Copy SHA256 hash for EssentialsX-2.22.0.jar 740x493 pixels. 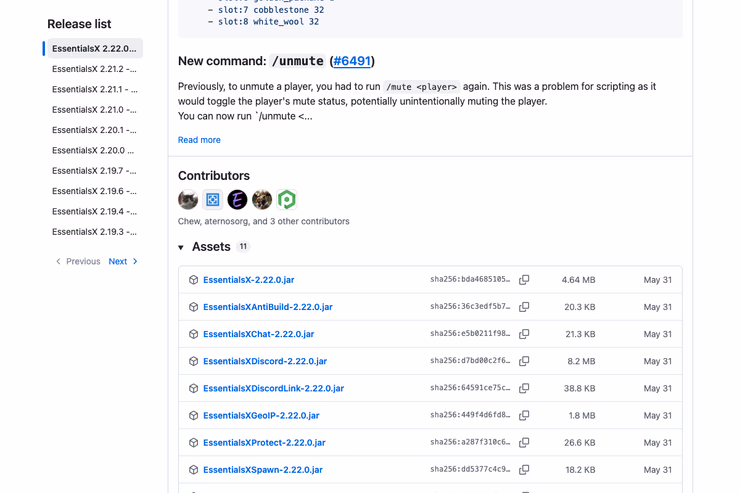click(x=524, y=280)
